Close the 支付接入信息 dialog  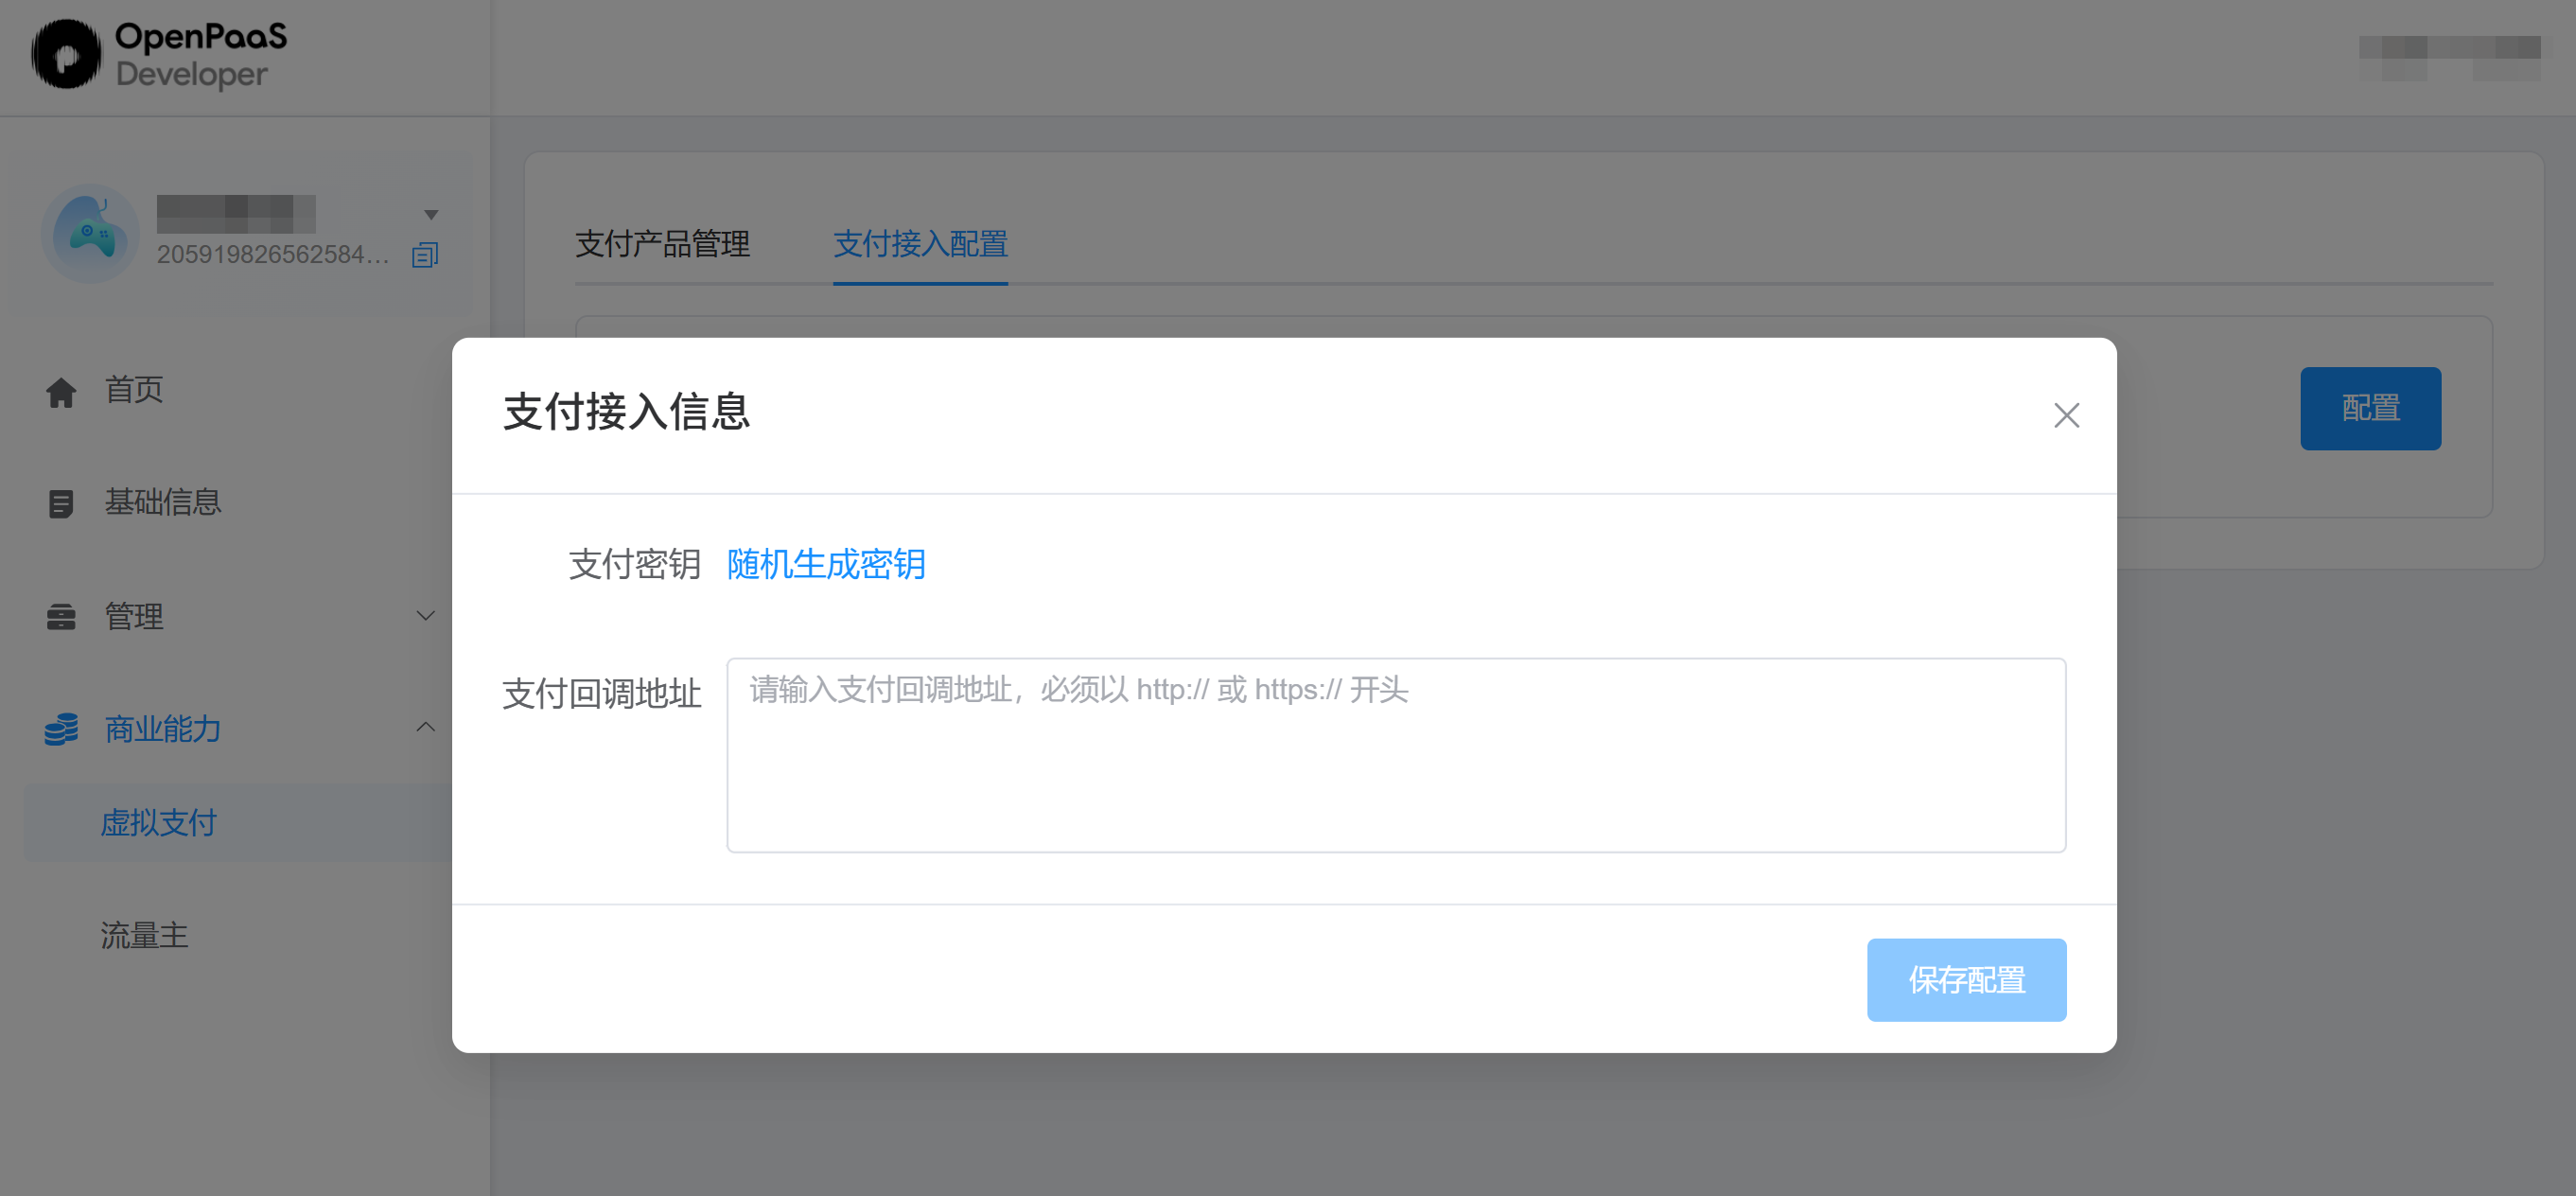(2066, 415)
